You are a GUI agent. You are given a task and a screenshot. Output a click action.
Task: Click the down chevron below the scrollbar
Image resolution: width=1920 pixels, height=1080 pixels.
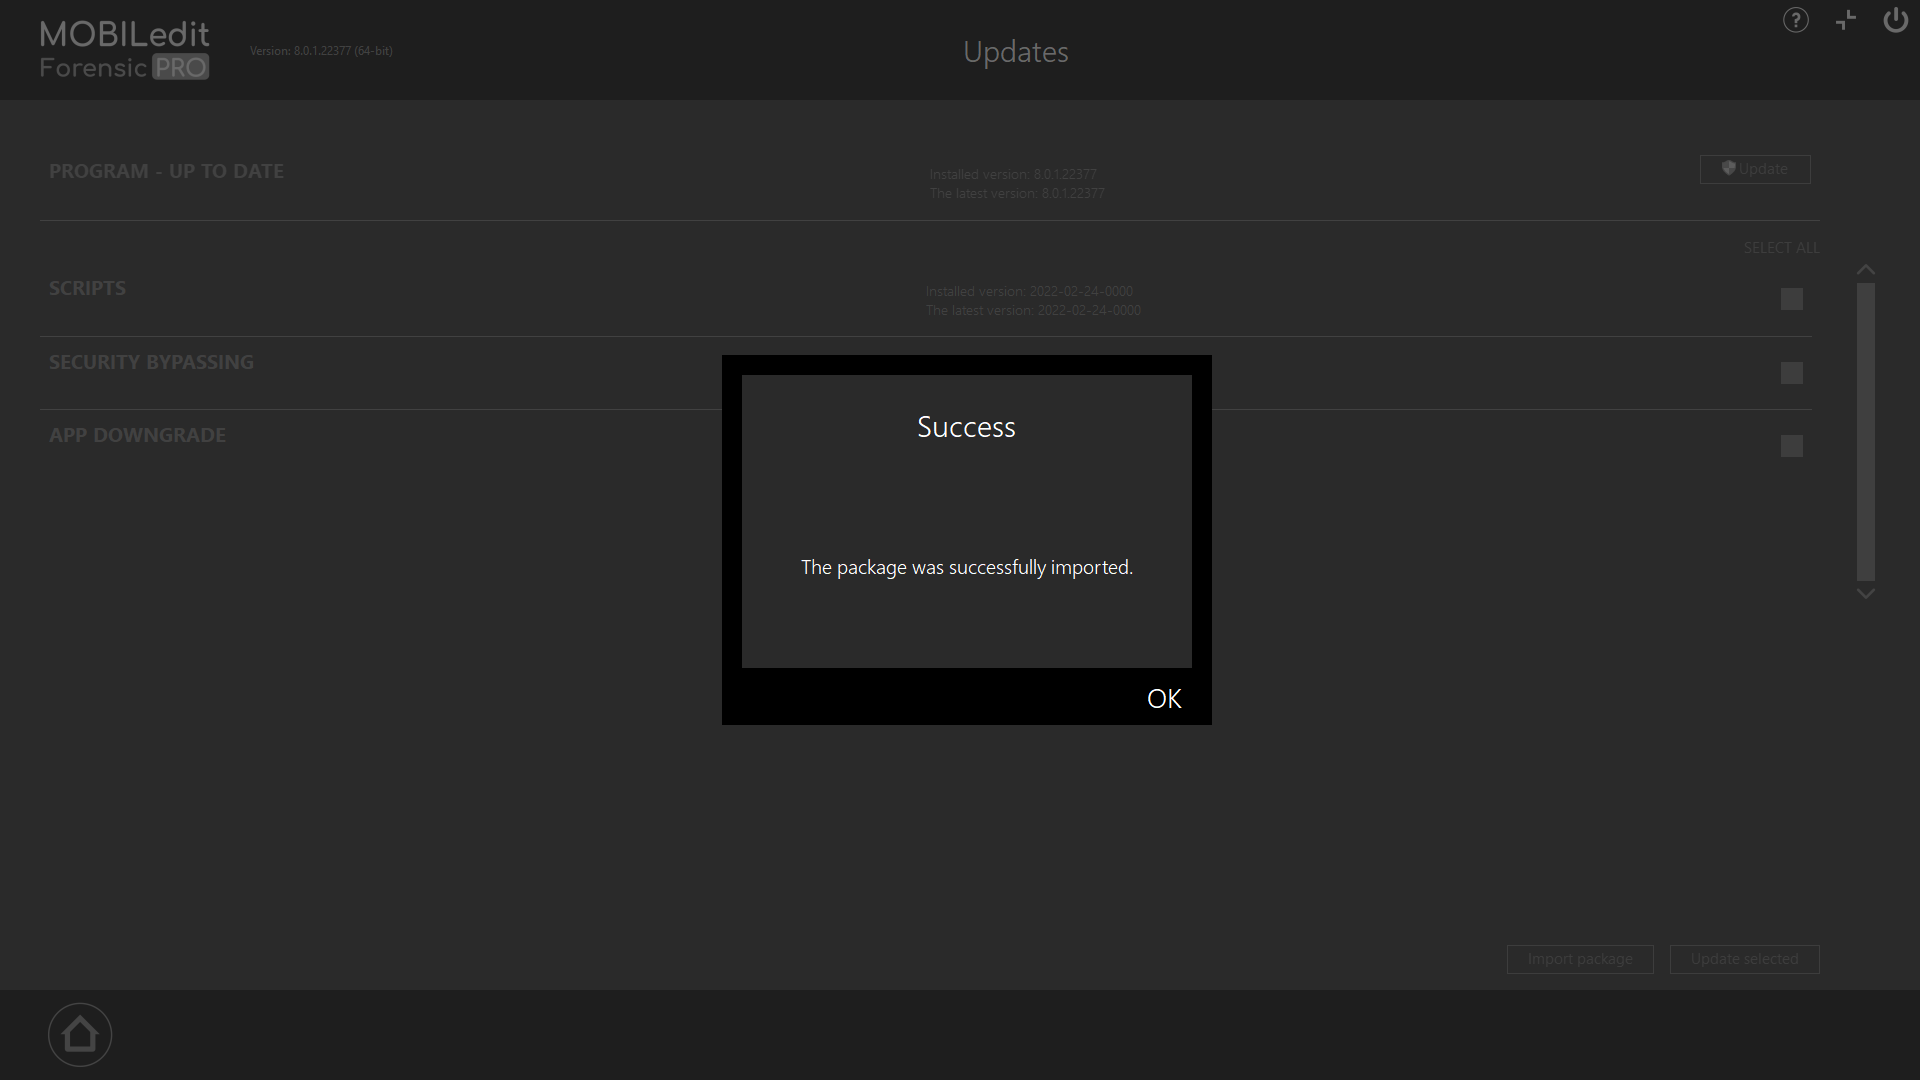click(x=1865, y=594)
